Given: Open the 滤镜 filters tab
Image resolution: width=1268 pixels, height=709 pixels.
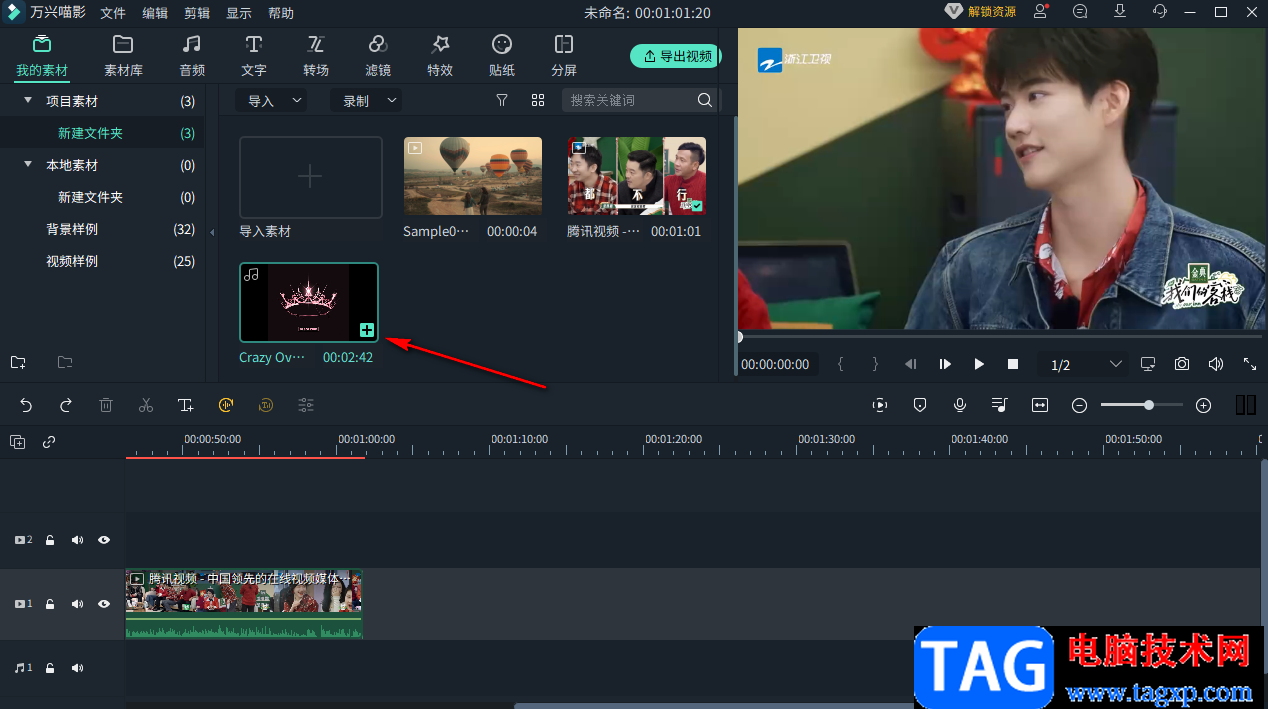Looking at the screenshot, I should pyautogui.click(x=378, y=56).
